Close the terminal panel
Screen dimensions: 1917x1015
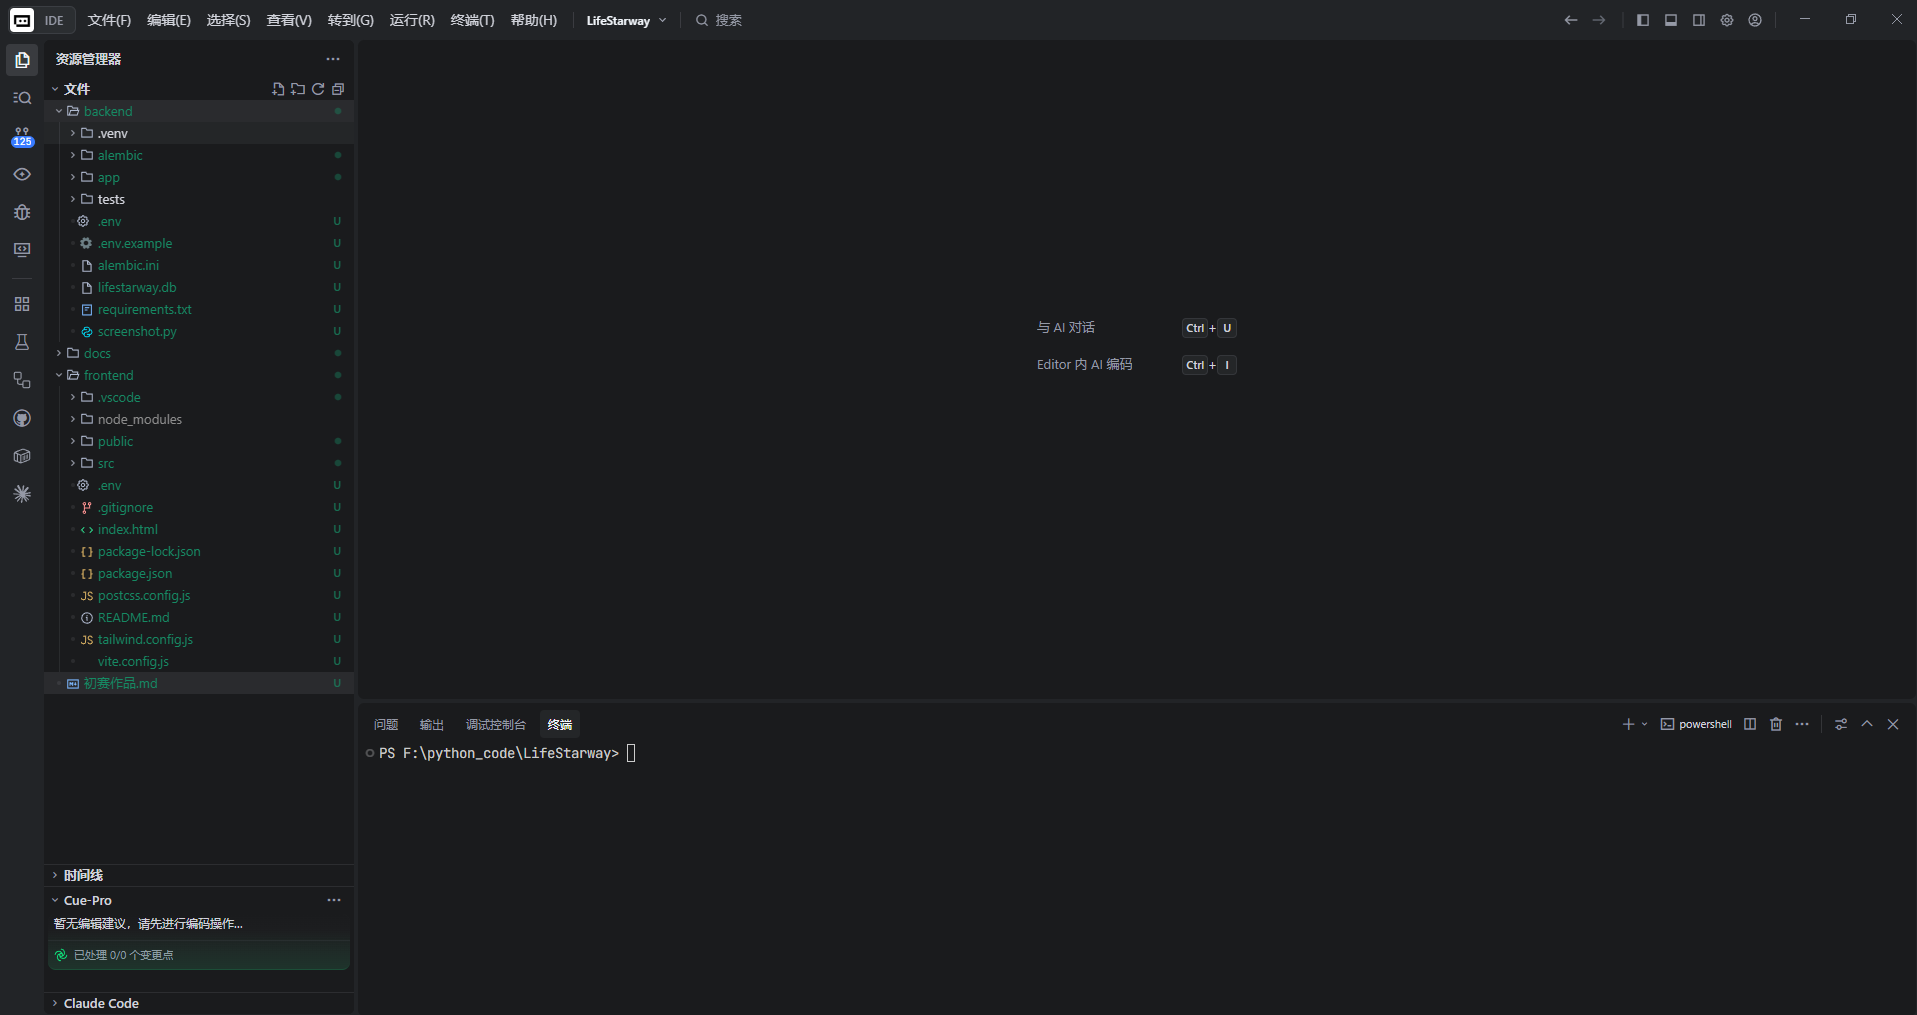click(1893, 724)
